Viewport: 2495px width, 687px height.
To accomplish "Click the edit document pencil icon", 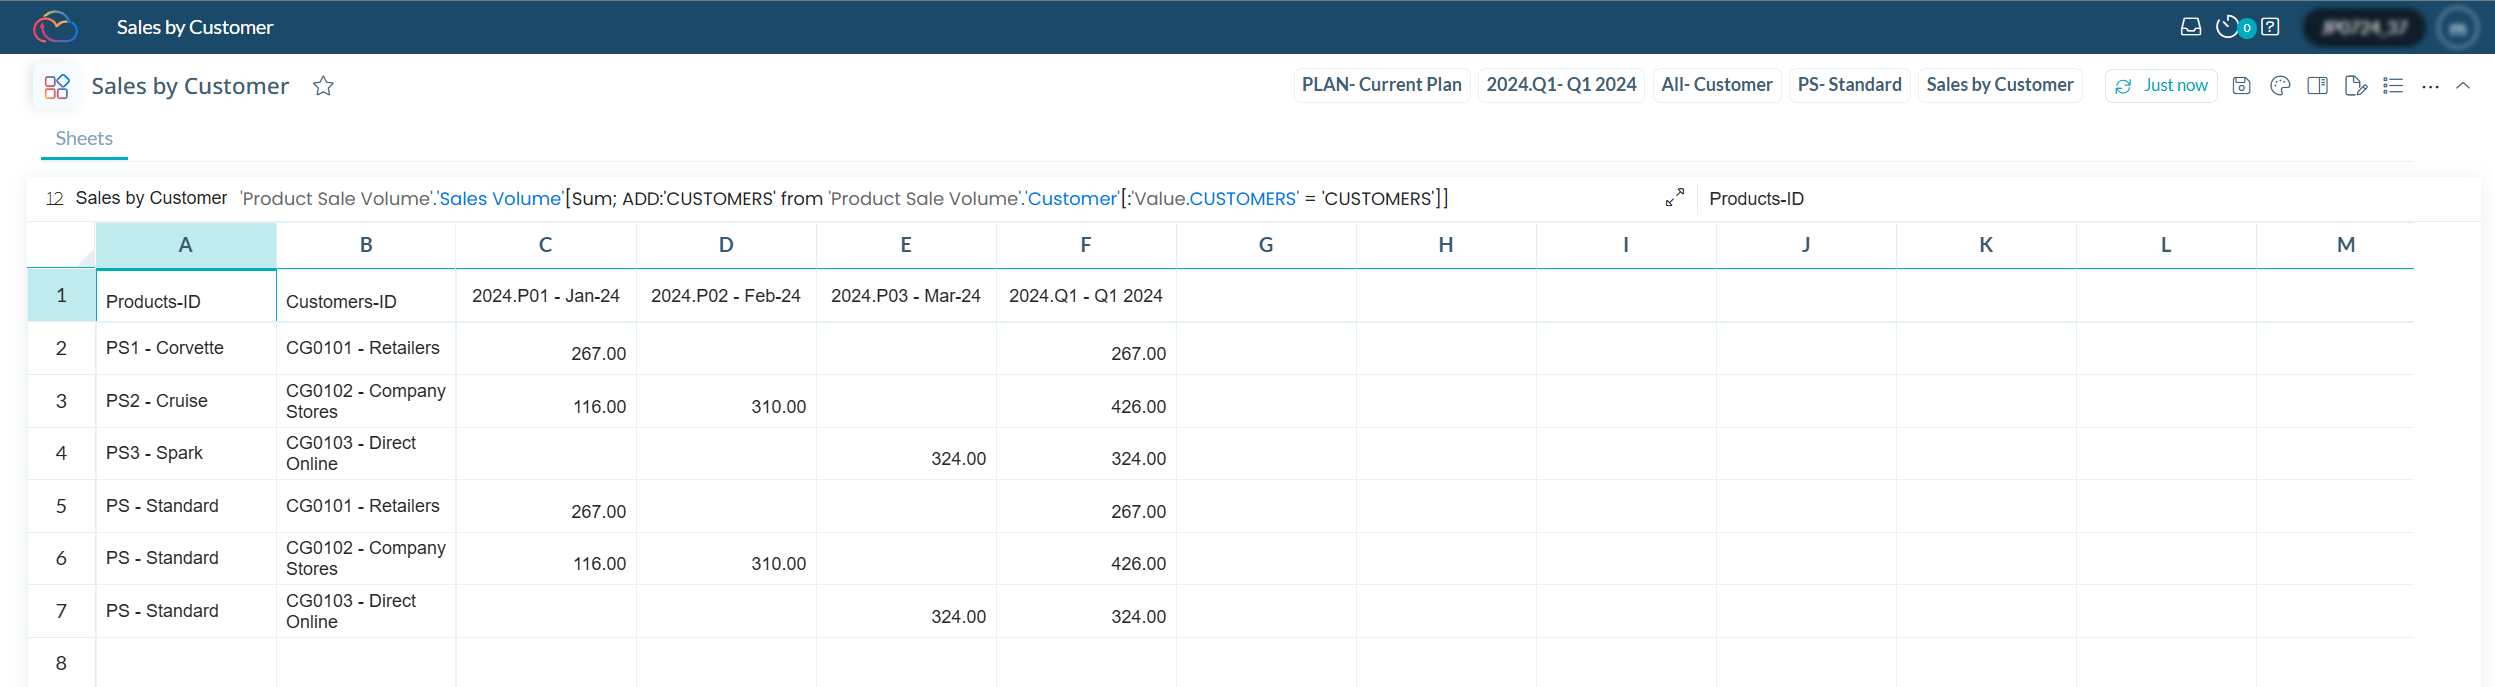I will coord(2355,86).
